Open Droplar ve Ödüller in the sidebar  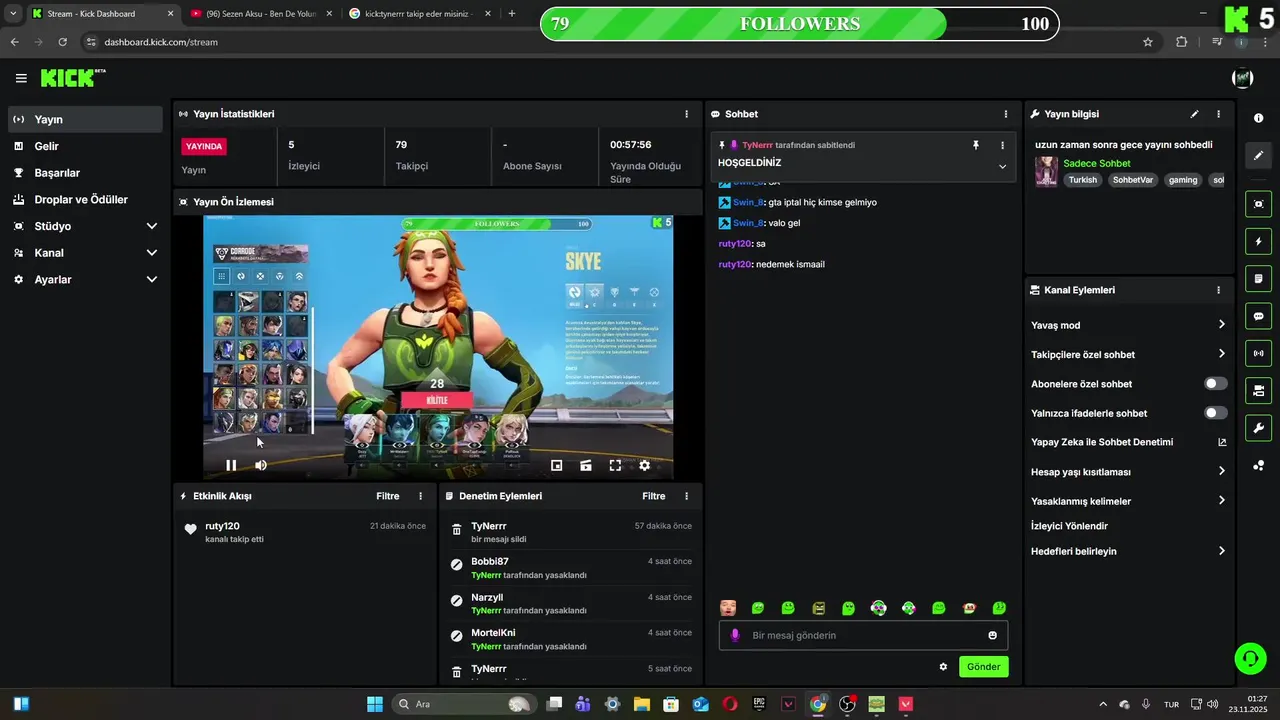click(x=85, y=200)
